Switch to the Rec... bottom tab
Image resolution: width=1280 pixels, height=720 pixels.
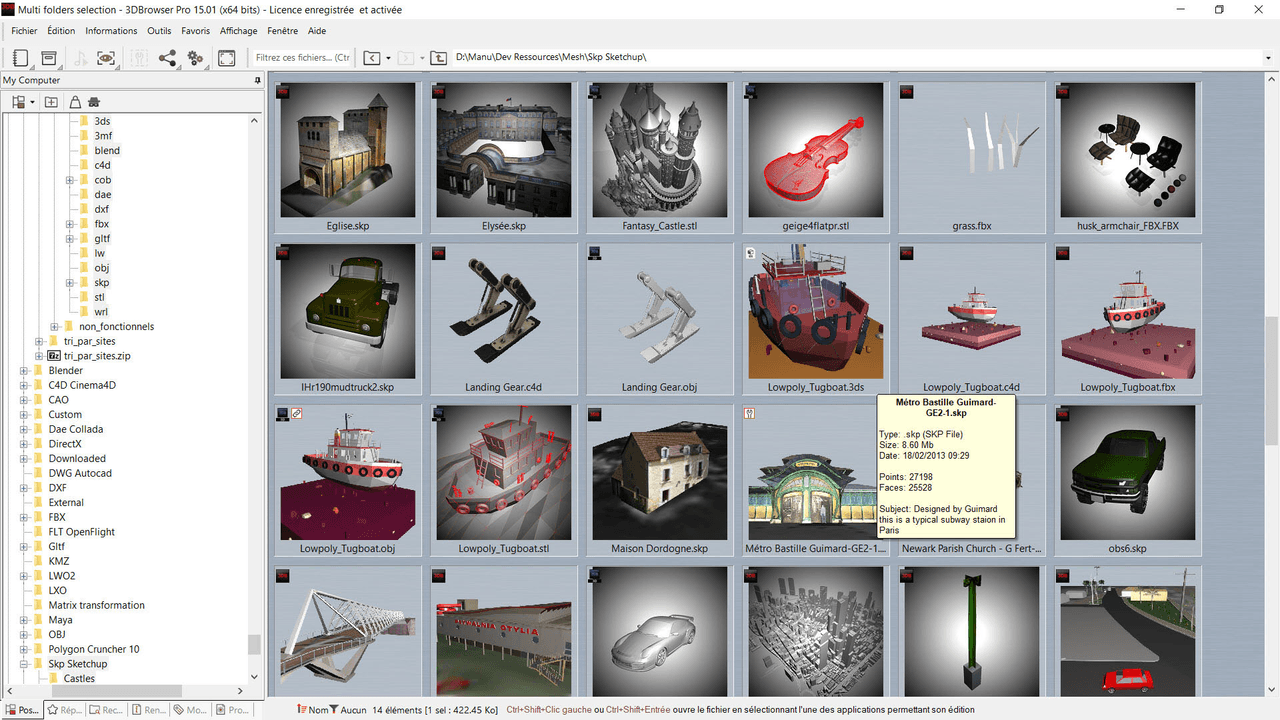click(105, 710)
